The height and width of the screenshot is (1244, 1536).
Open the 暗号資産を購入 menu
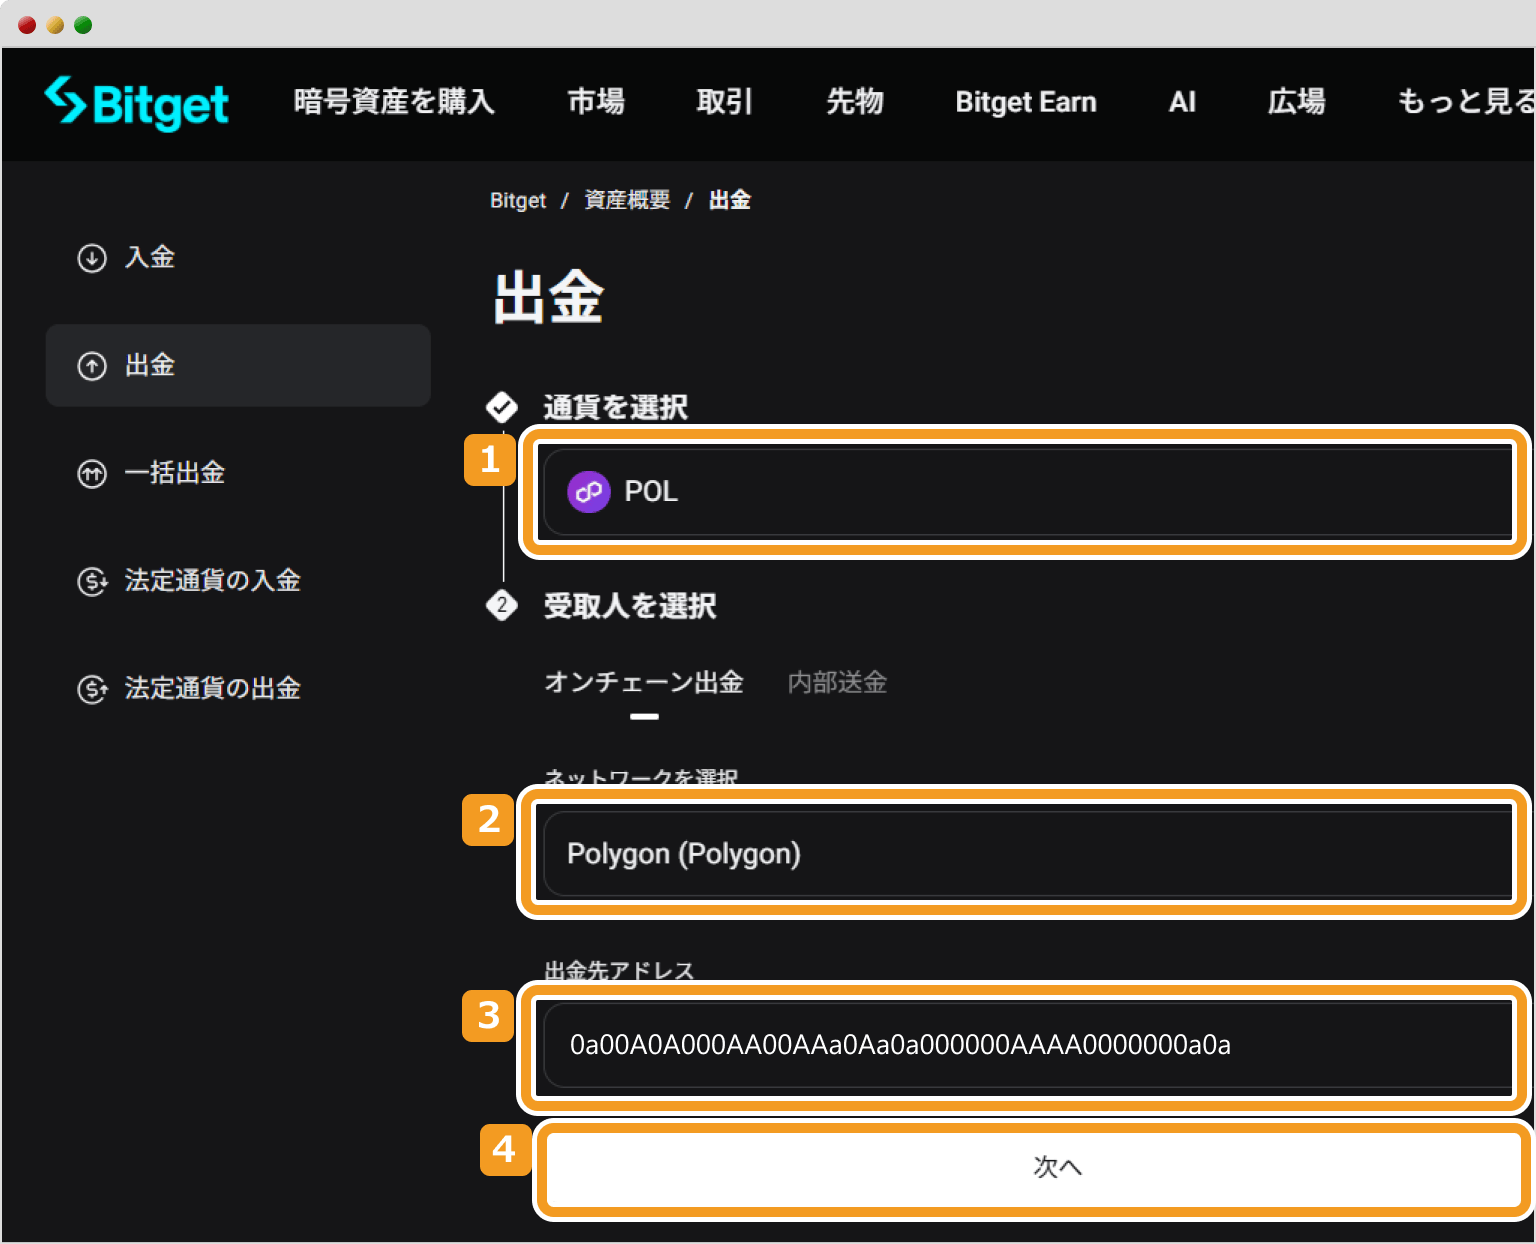pyautogui.click(x=394, y=102)
